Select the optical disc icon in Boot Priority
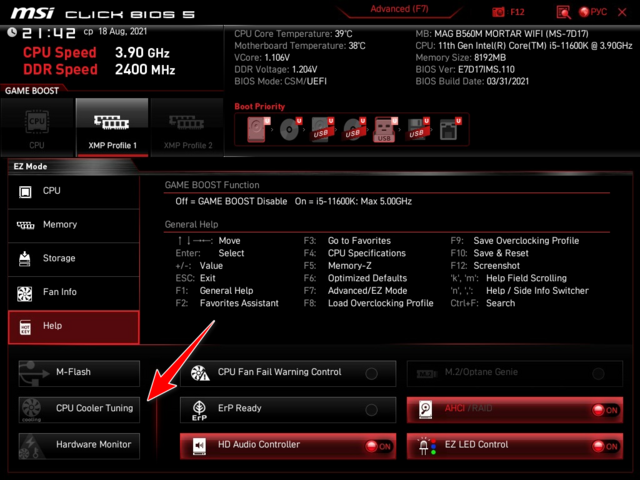Viewport: 640px width, 480px height. tap(290, 130)
